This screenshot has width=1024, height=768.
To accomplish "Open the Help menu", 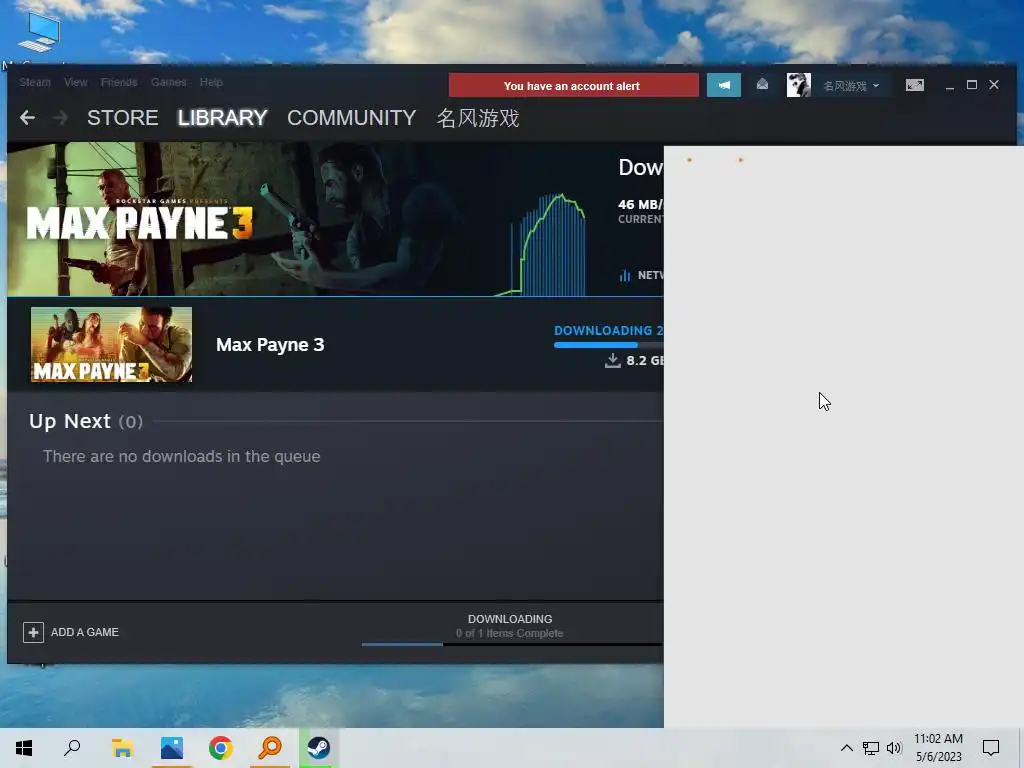I will (x=211, y=82).
